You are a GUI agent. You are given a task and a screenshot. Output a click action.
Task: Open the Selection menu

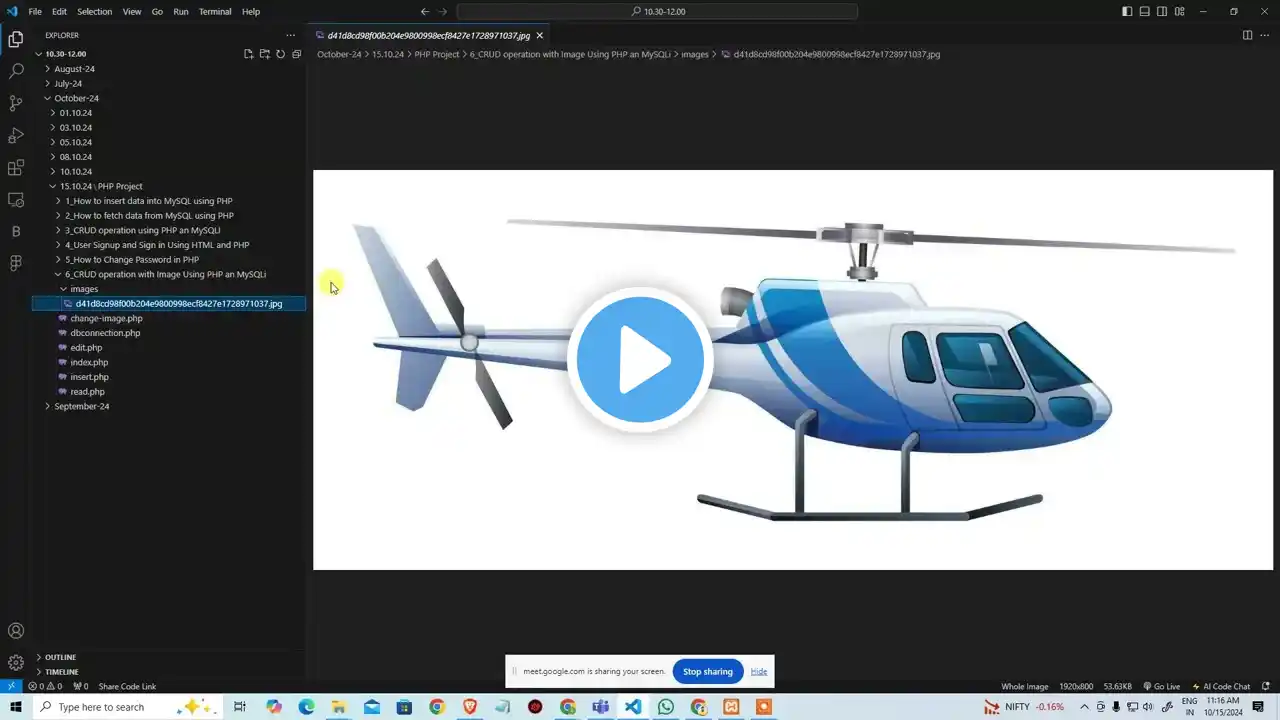click(x=94, y=12)
